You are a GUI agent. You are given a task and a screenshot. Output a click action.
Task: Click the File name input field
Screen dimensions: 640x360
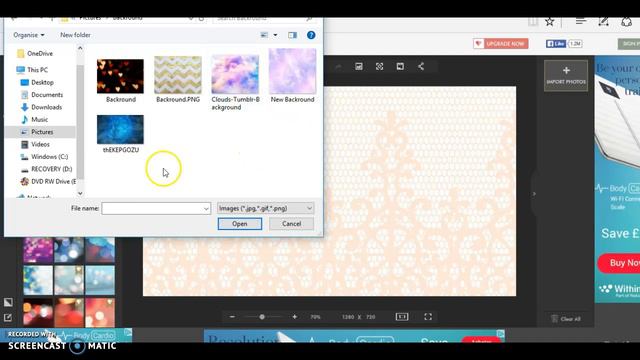[152, 209]
